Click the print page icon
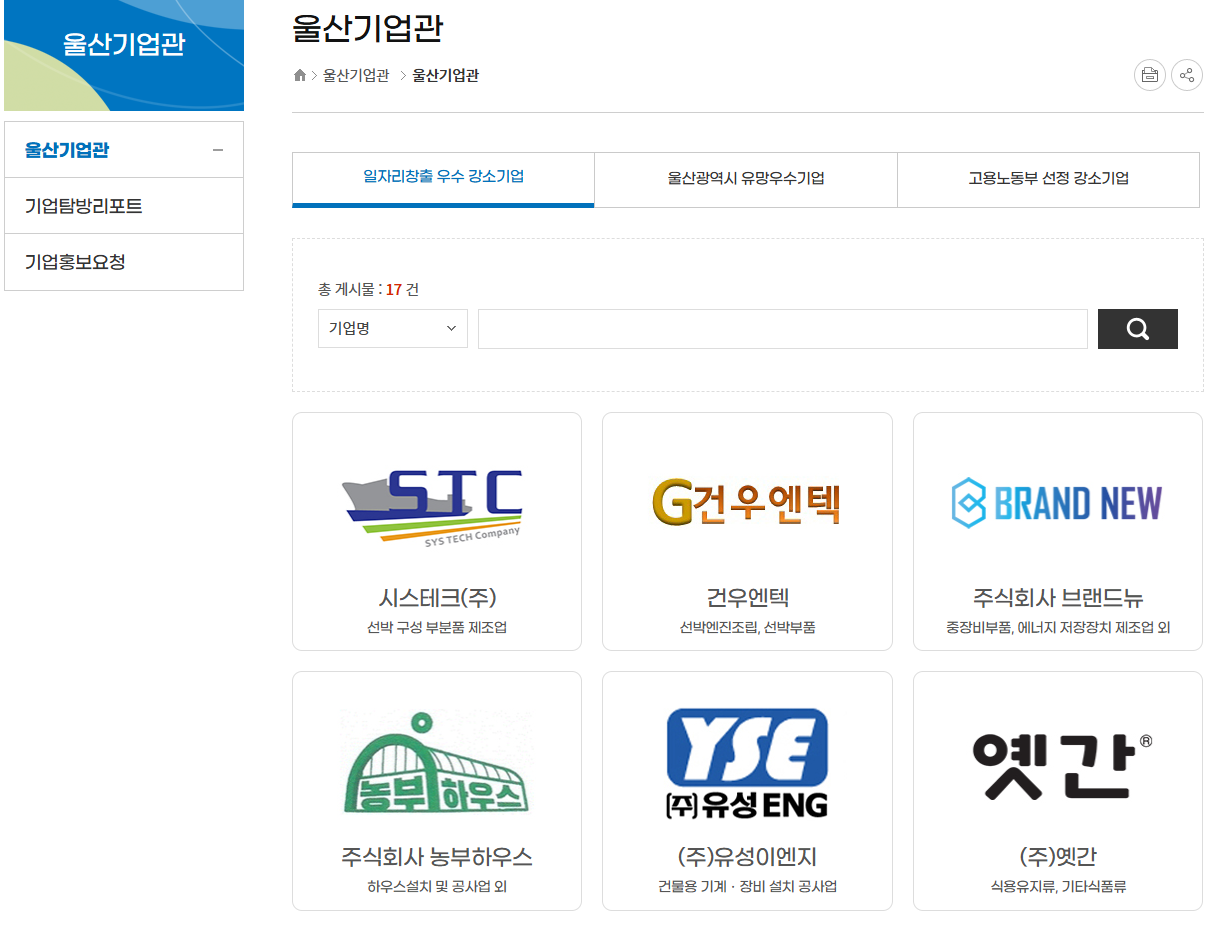The width and height of the screenshot is (1217, 927). (x=1150, y=75)
